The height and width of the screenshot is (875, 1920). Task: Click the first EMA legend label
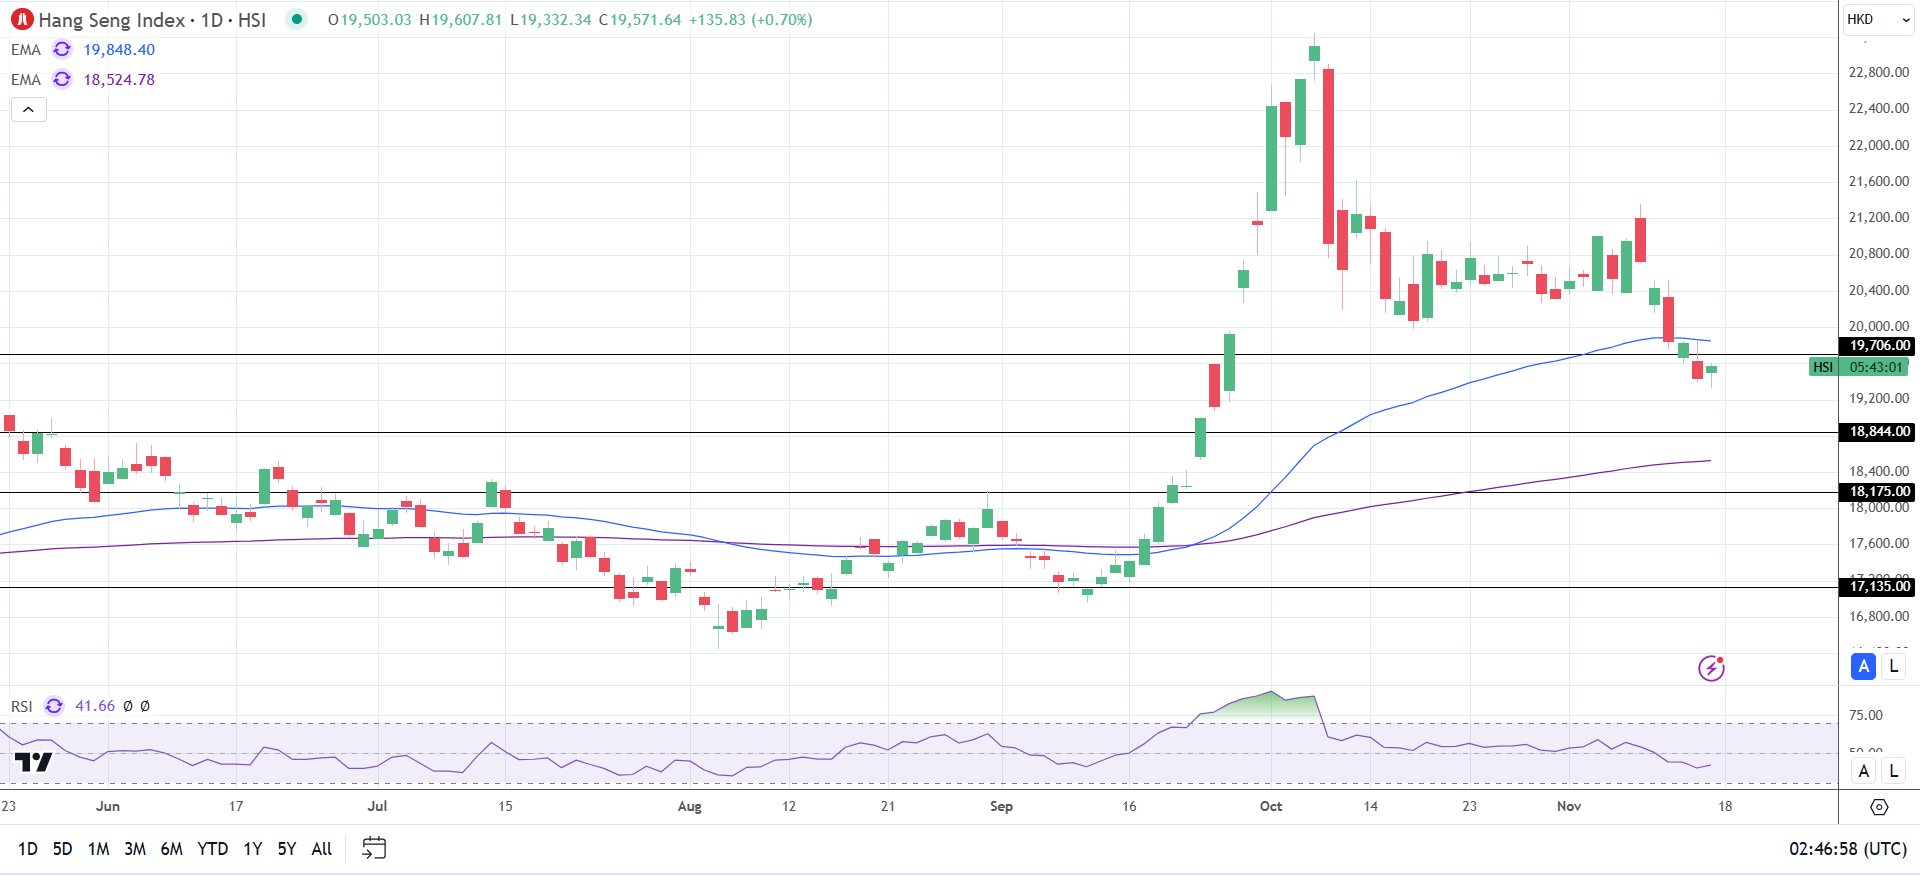pyautogui.click(x=26, y=50)
